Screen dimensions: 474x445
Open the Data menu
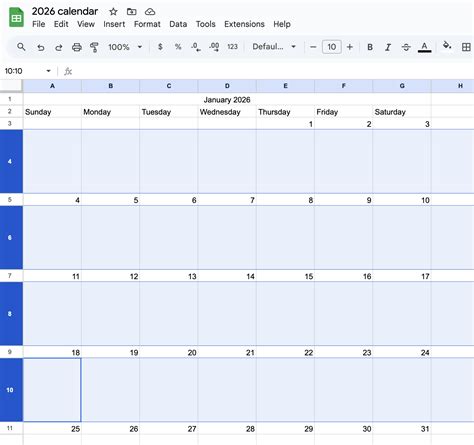coord(178,24)
